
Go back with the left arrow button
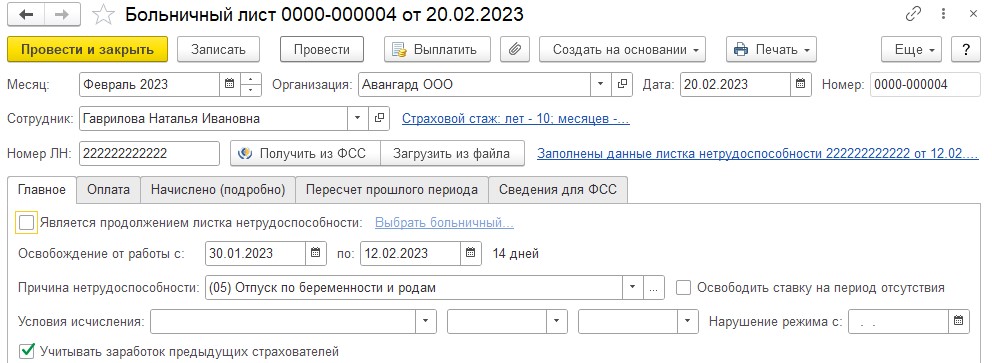[x=26, y=15]
